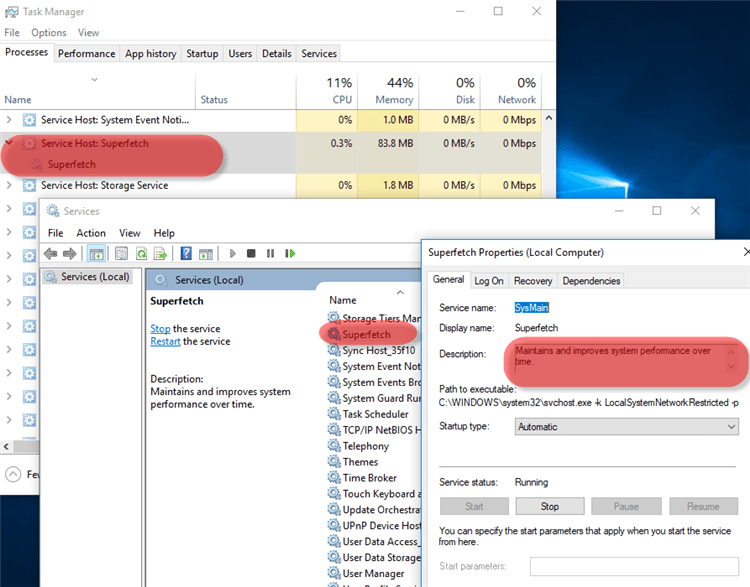This screenshot has height=587, width=750.
Task: Click Pause Service icon in toolbar
Action: 270,254
